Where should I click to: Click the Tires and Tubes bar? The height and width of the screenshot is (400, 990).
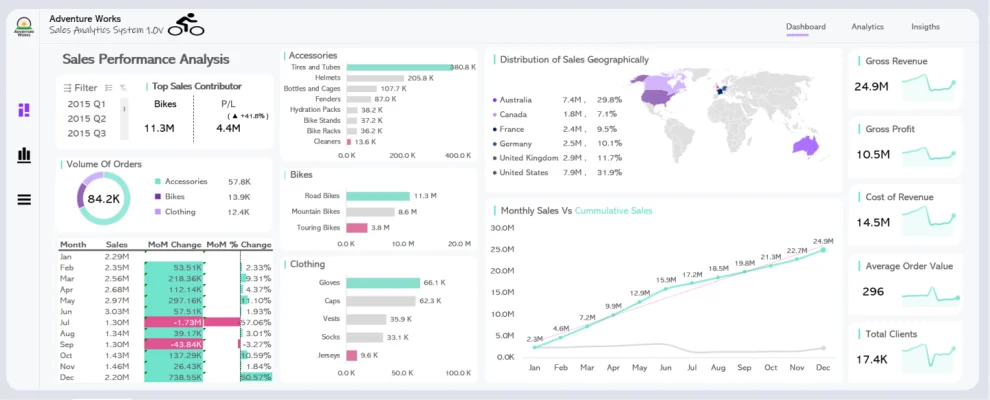(399, 67)
